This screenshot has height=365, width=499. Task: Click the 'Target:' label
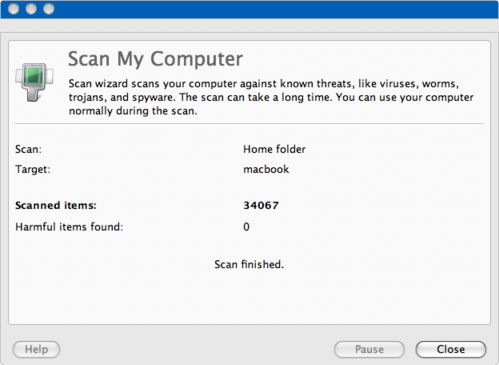33,169
